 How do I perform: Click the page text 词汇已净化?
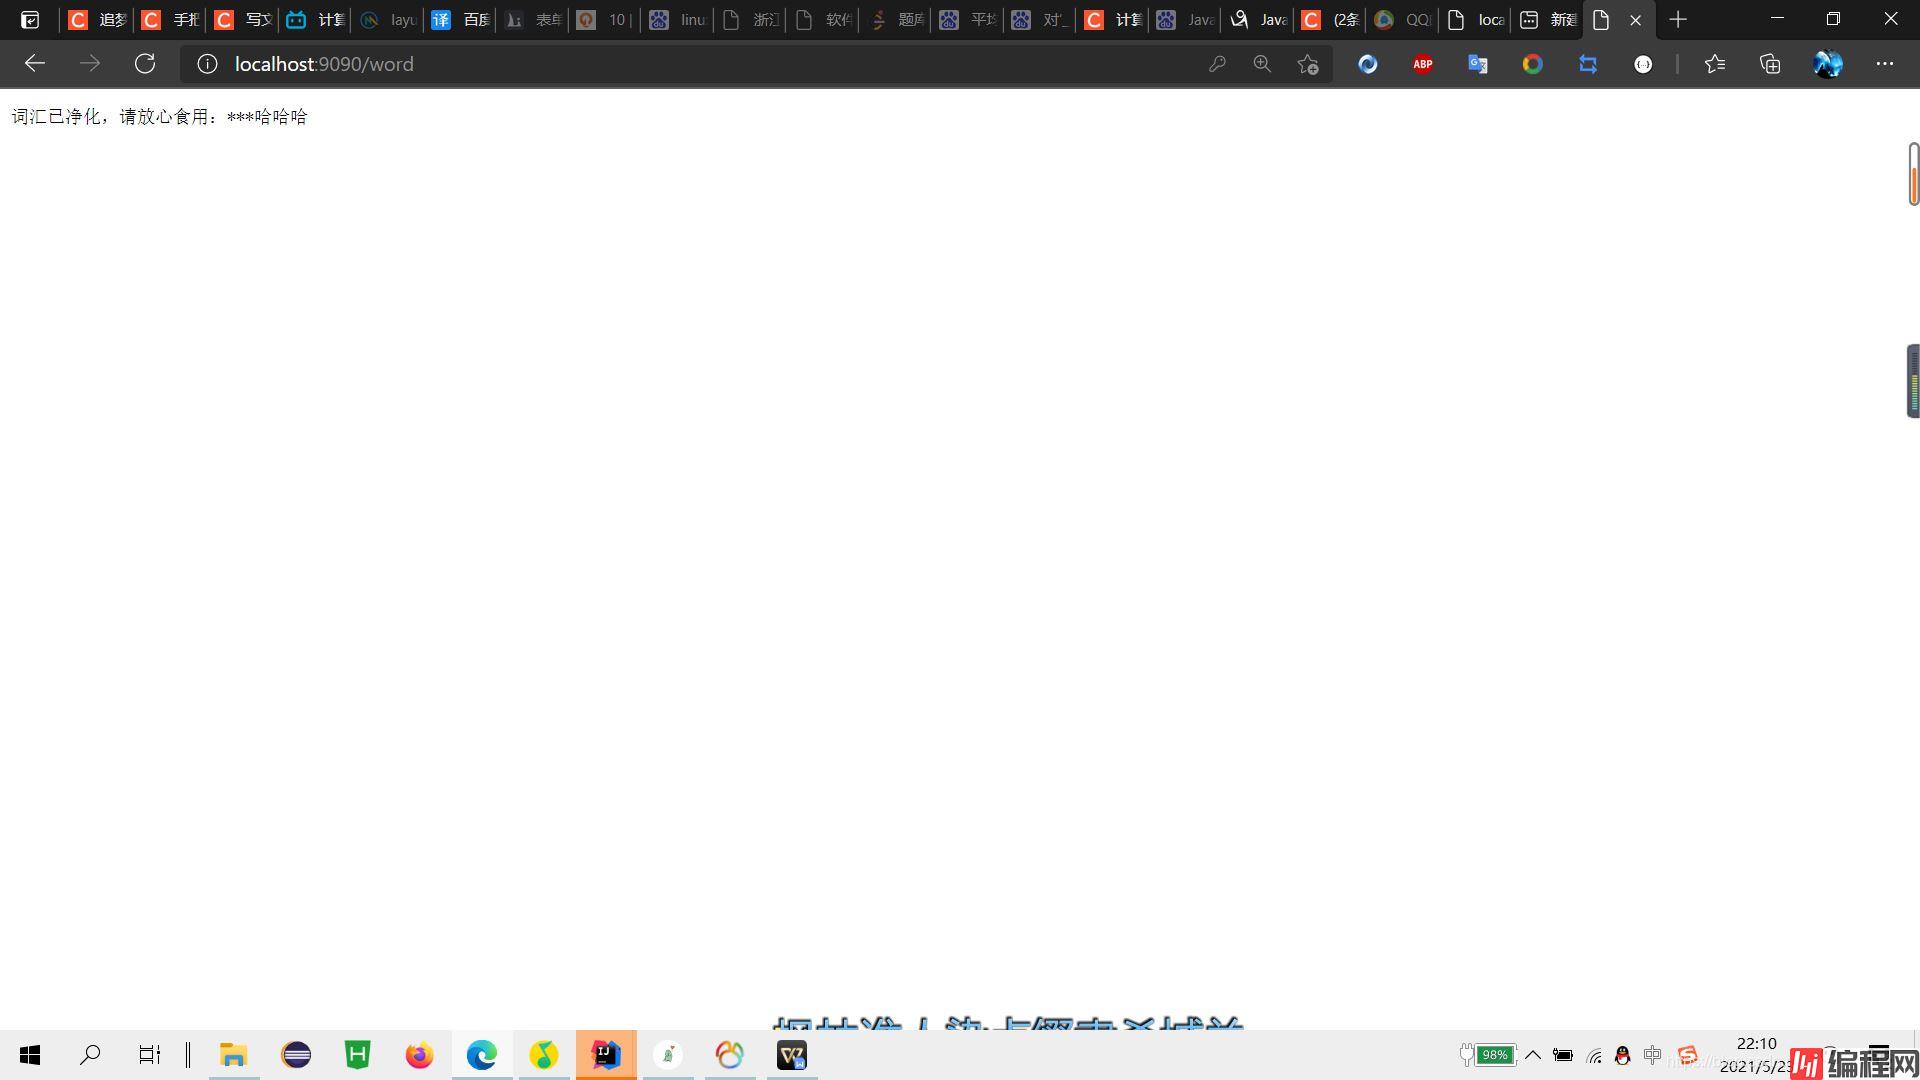pyautogui.click(x=56, y=117)
